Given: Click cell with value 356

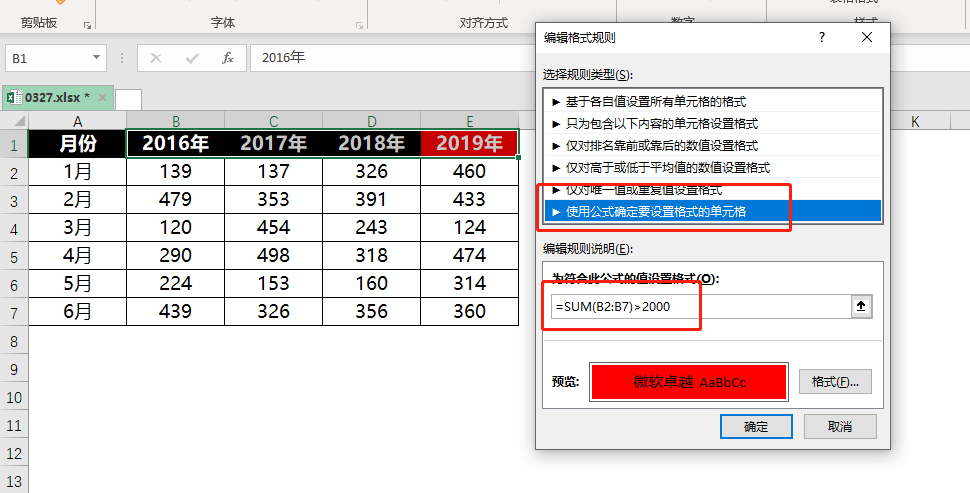Looking at the screenshot, I should [x=371, y=311].
